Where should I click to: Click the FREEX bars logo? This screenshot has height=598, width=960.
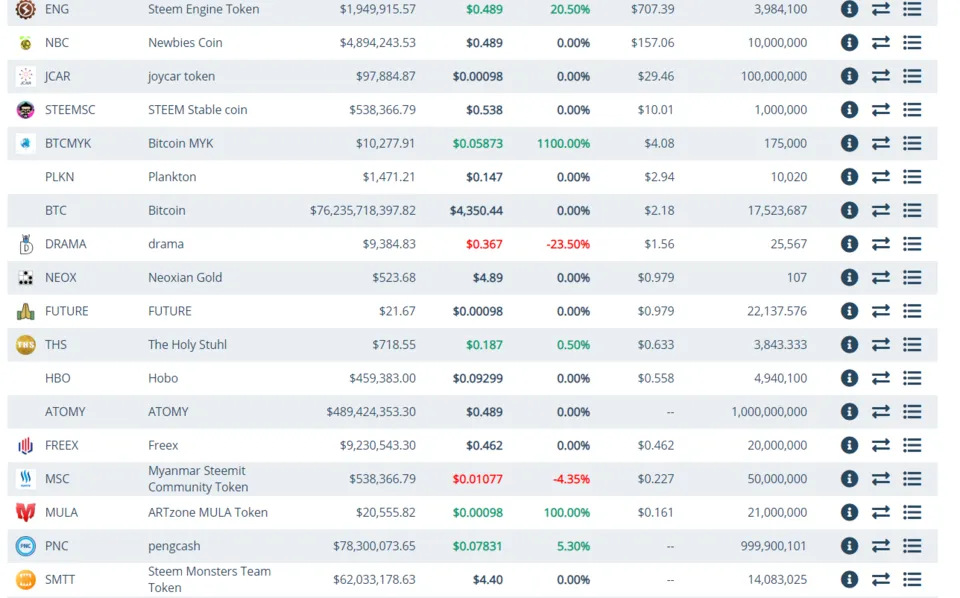click(25, 446)
